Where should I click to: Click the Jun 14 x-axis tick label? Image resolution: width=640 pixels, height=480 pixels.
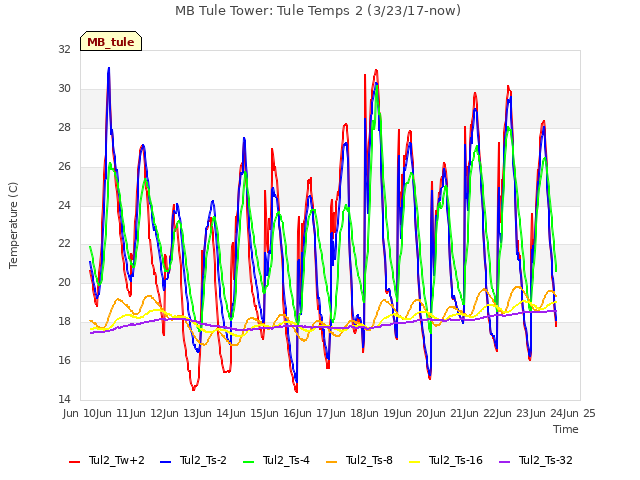click(x=213, y=413)
